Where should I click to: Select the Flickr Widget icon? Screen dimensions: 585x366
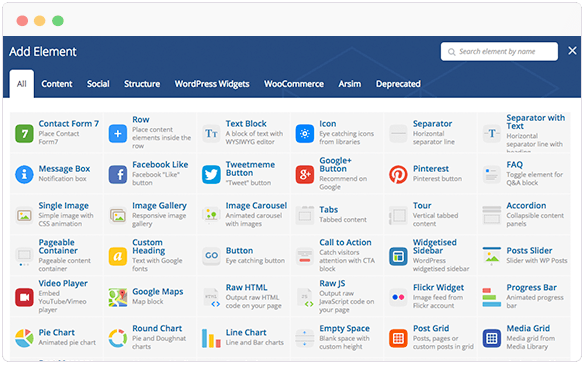click(398, 297)
